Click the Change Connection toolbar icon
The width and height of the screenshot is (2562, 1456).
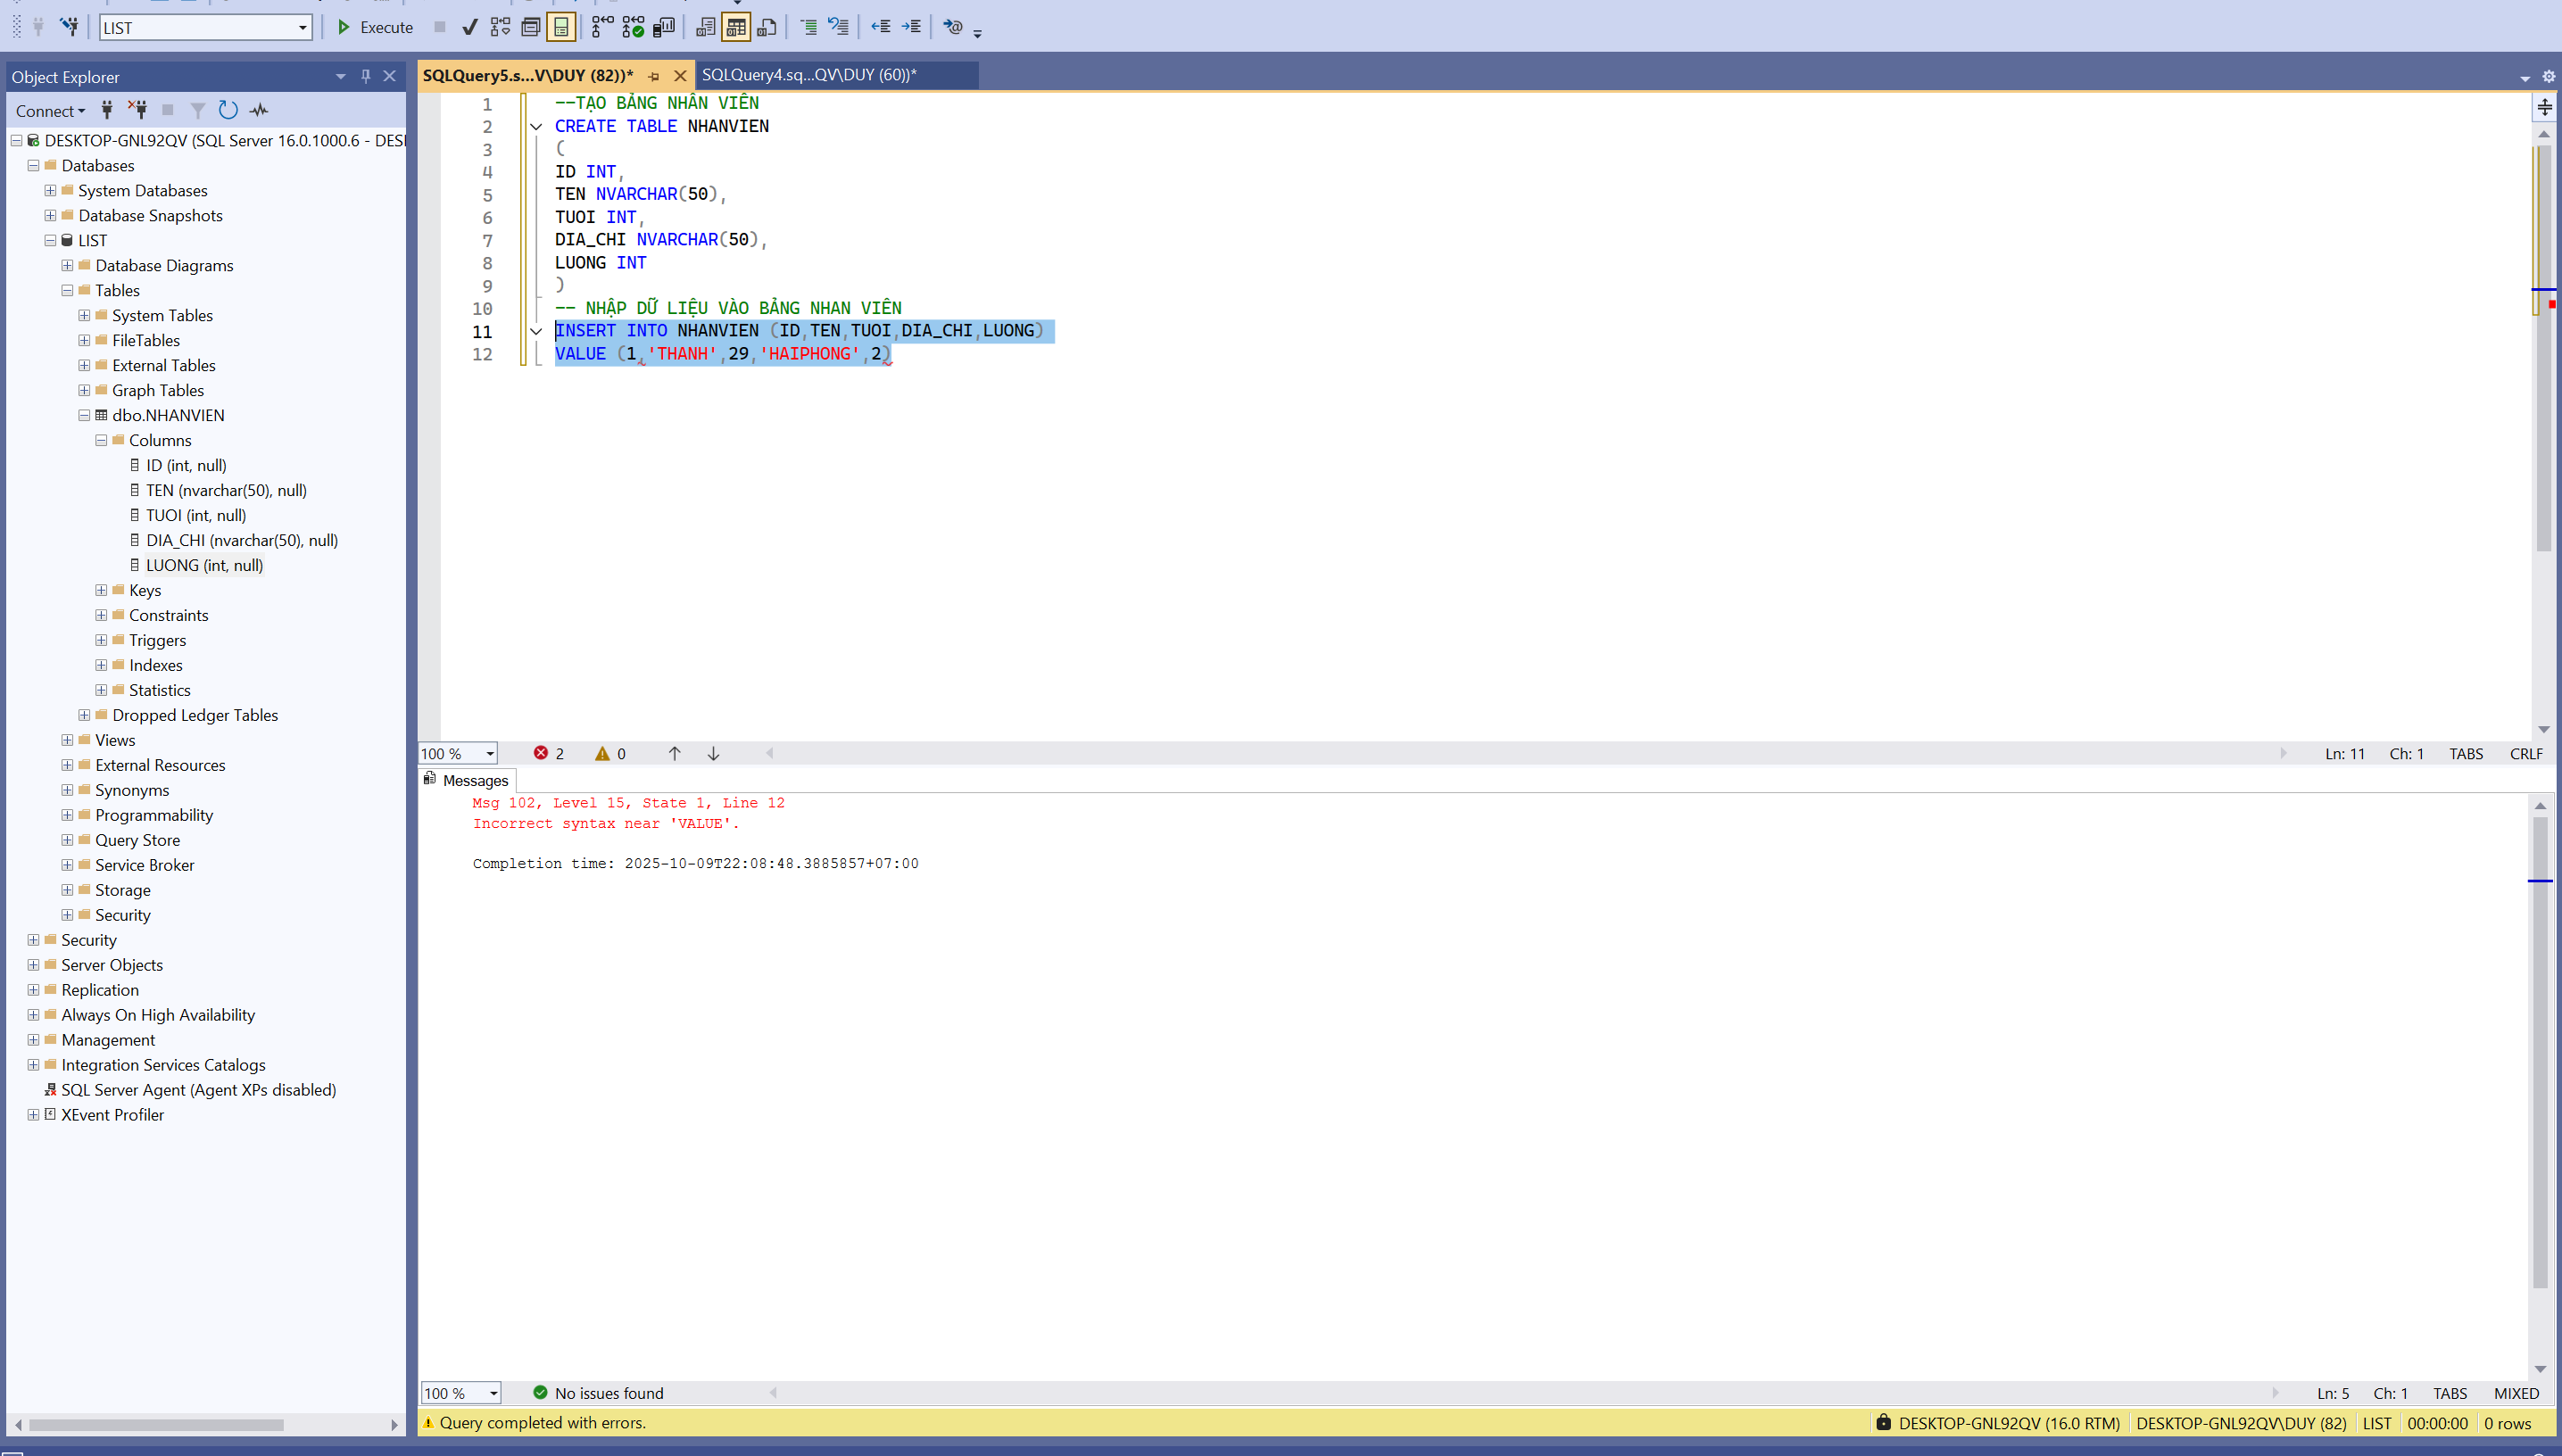(x=69, y=27)
